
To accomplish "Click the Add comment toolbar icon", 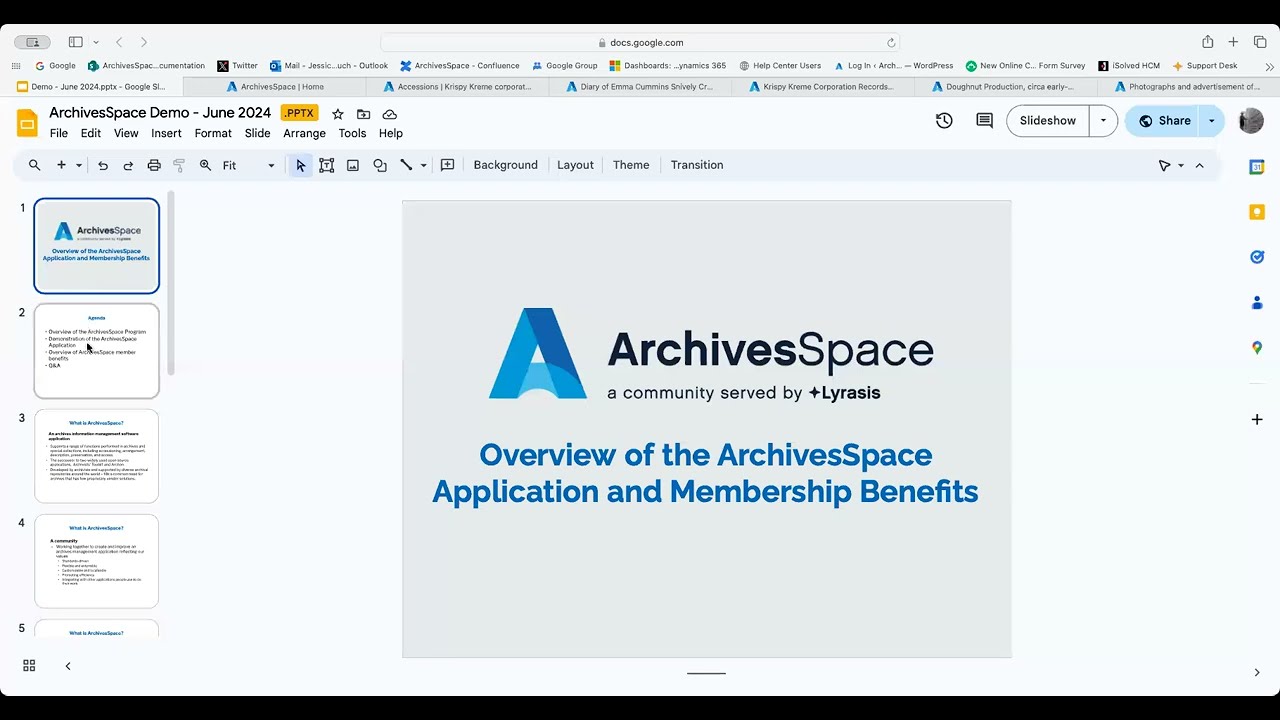I will coord(448,165).
